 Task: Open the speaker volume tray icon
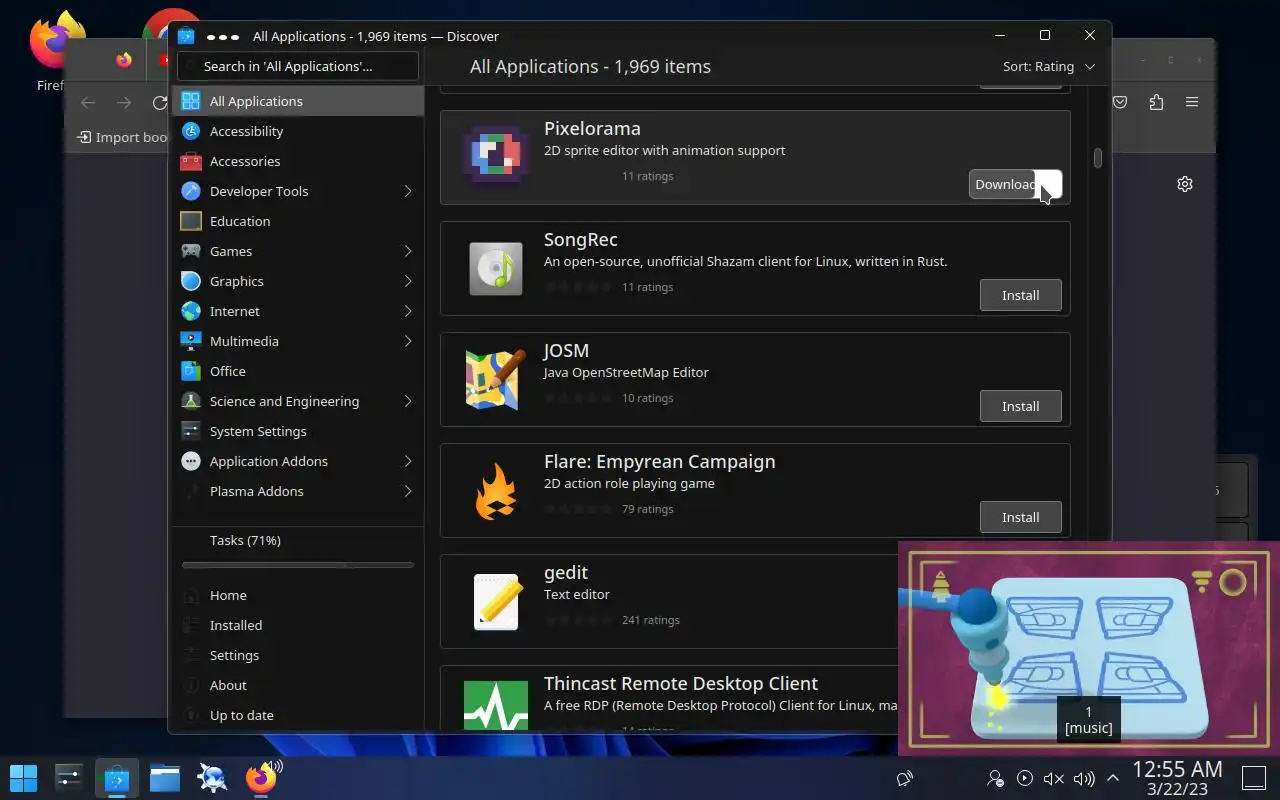[1083, 778]
